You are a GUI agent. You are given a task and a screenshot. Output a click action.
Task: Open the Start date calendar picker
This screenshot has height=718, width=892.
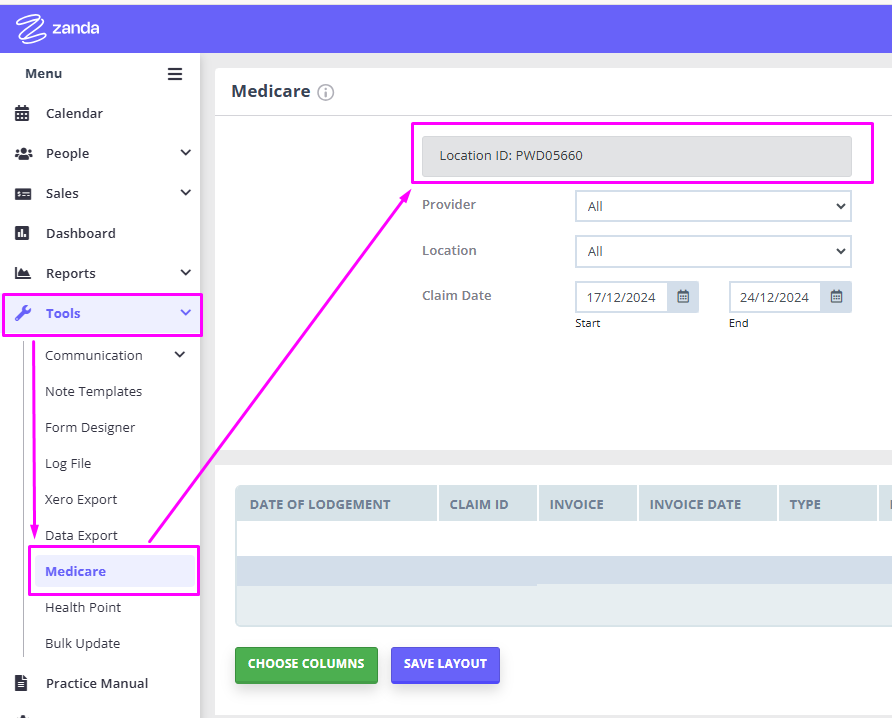click(x=683, y=297)
